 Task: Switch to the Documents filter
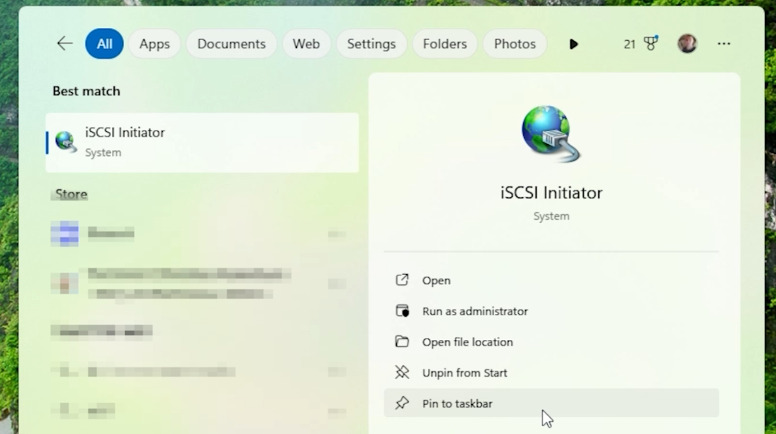tap(231, 44)
